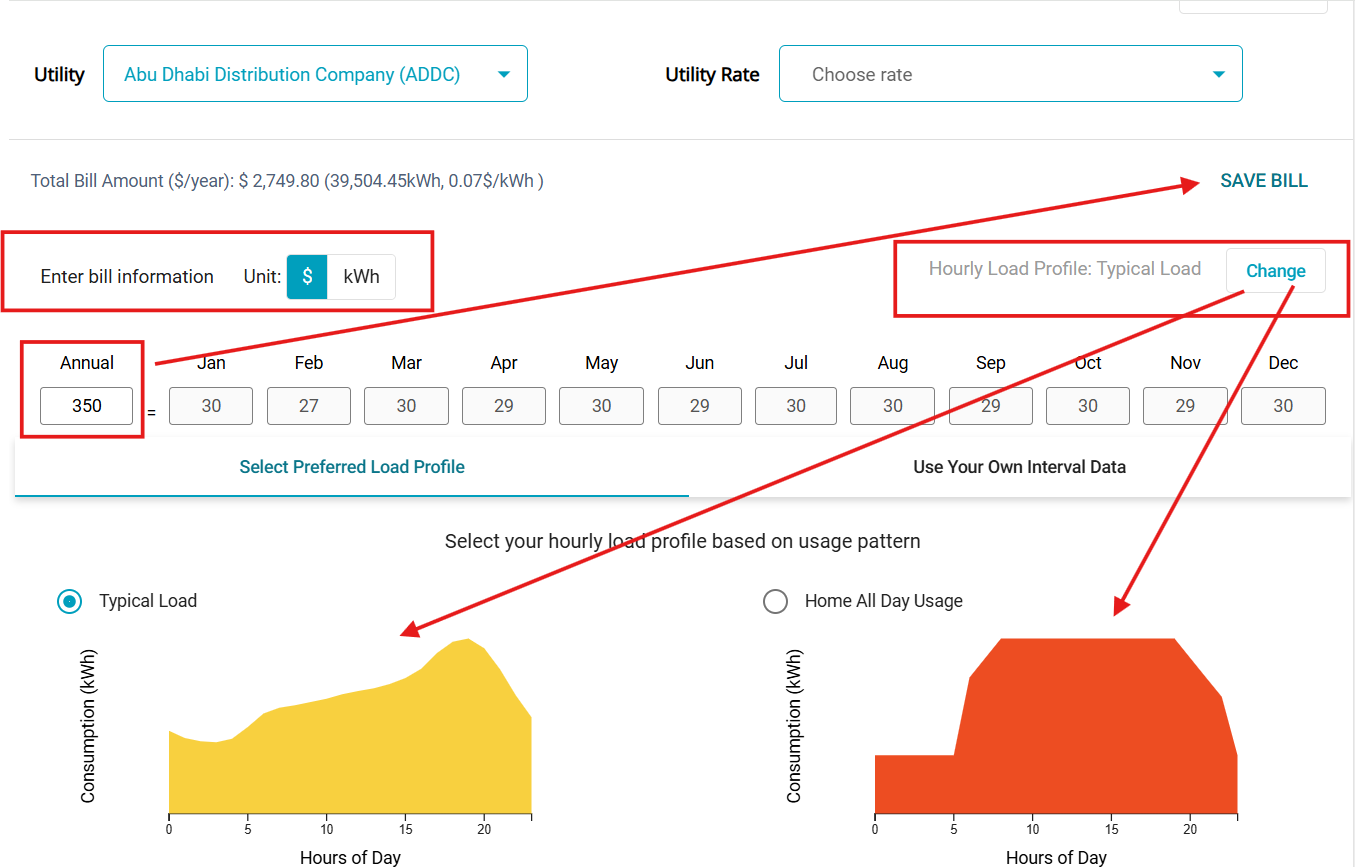Switch to Use Your Own Interval Data tab
This screenshot has width=1355, height=867.
(x=1019, y=467)
